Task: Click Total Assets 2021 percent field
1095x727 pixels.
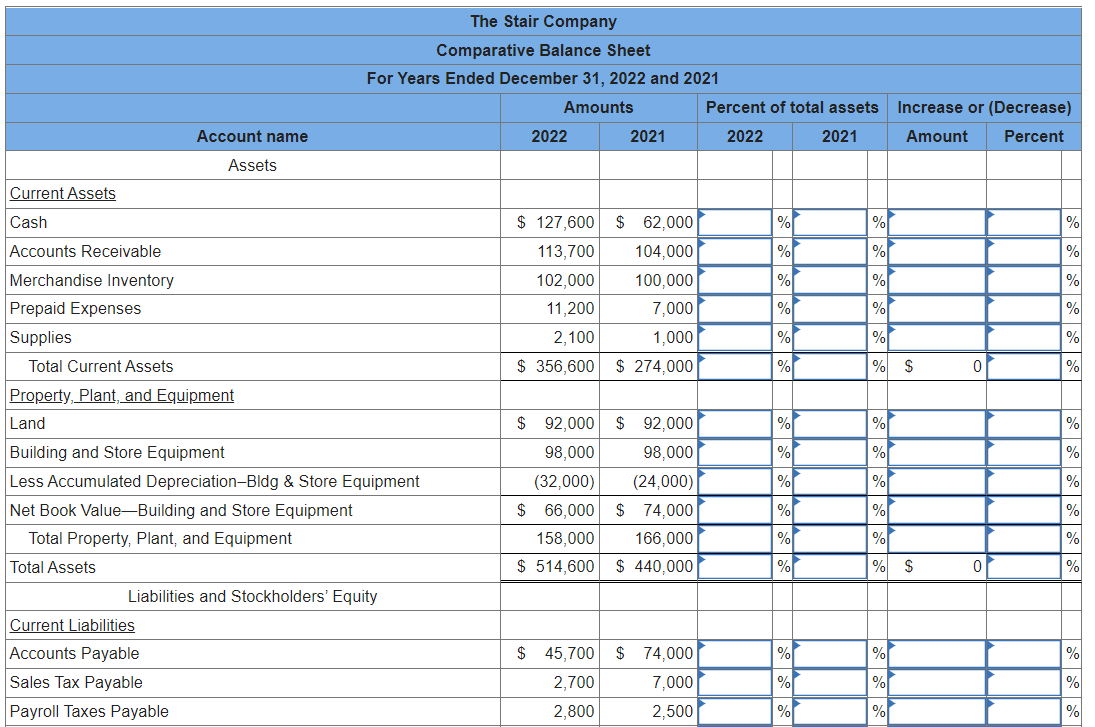Action: [830, 567]
